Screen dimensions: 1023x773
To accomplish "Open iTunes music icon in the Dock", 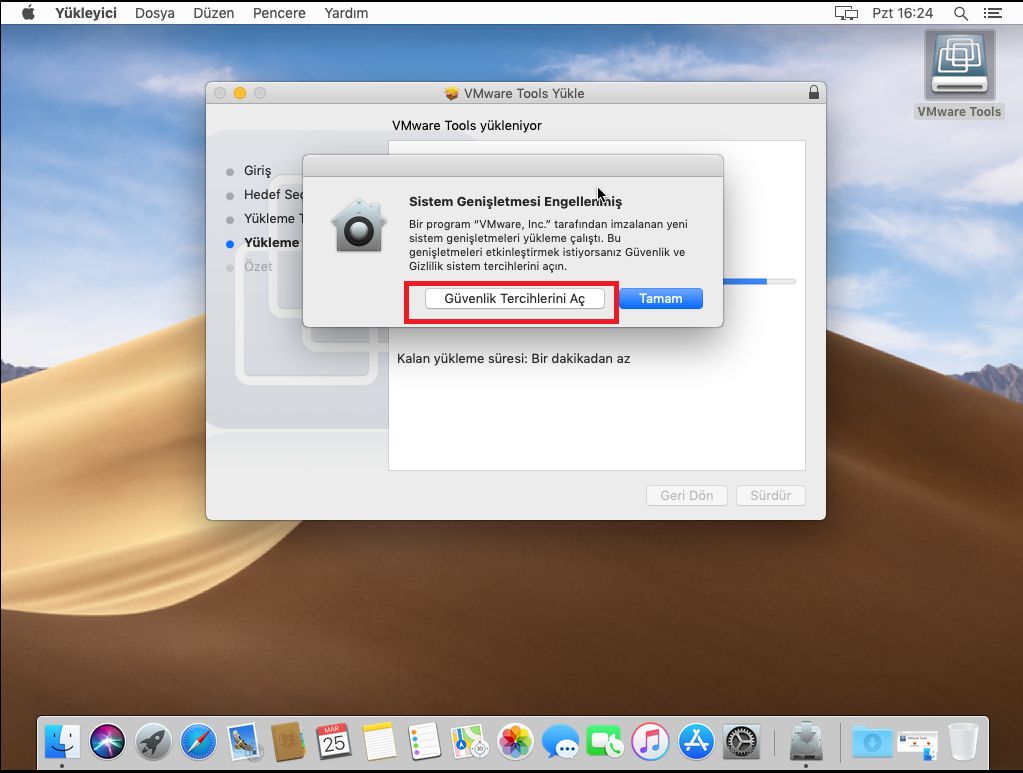I will [x=650, y=742].
